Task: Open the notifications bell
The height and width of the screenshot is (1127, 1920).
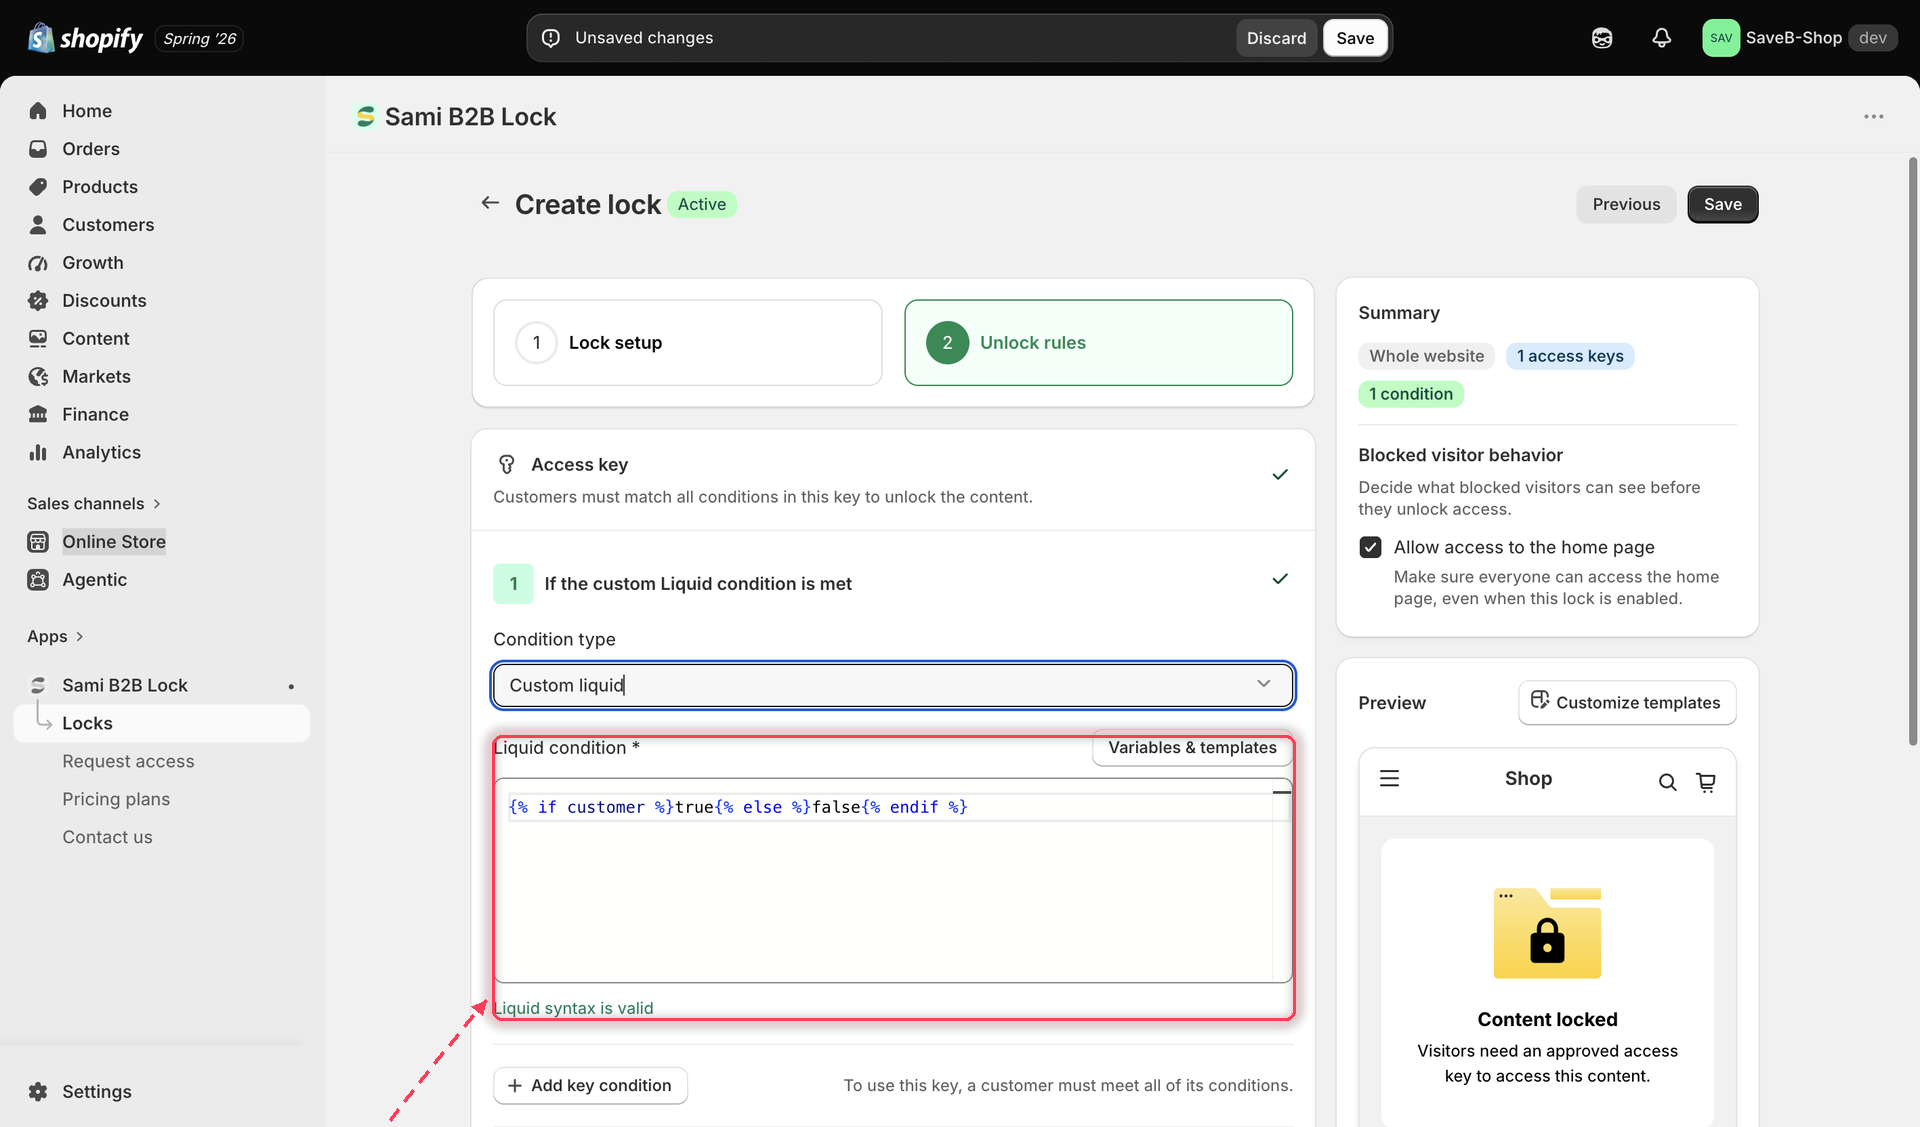Action: click(1661, 38)
